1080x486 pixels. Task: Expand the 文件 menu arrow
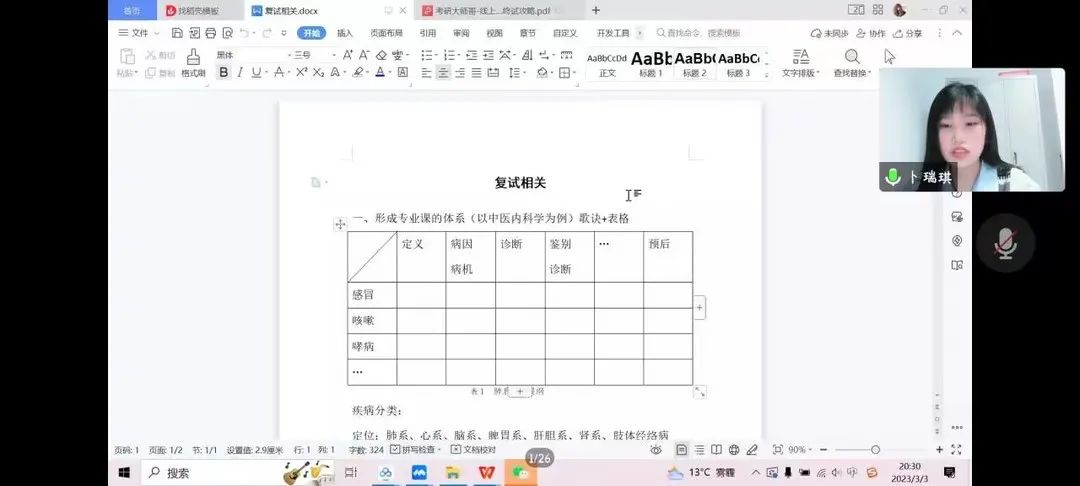coord(156,33)
